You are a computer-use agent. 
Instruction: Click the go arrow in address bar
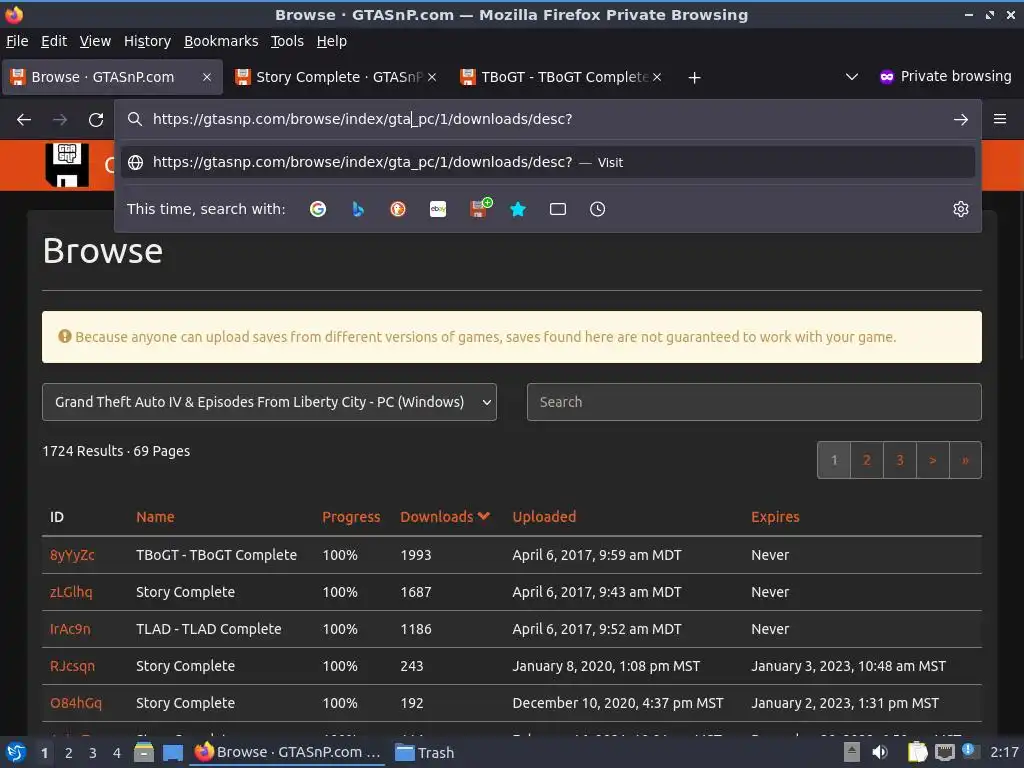pyautogui.click(x=960, y=120)
